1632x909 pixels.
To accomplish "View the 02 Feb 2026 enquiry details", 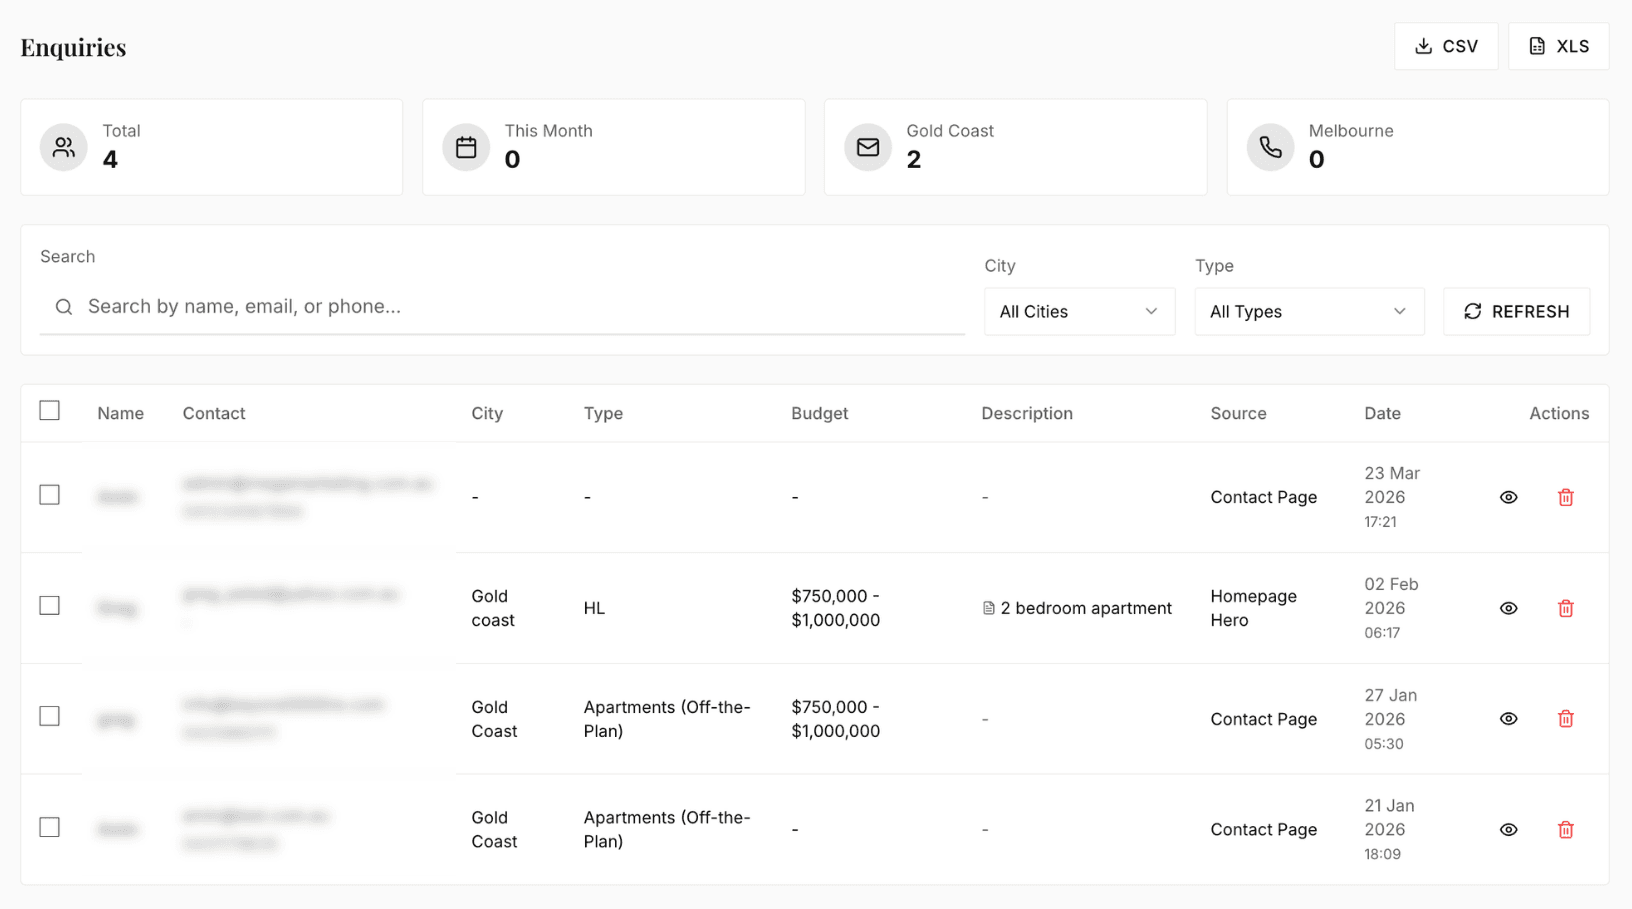I will click(1509, 608).
